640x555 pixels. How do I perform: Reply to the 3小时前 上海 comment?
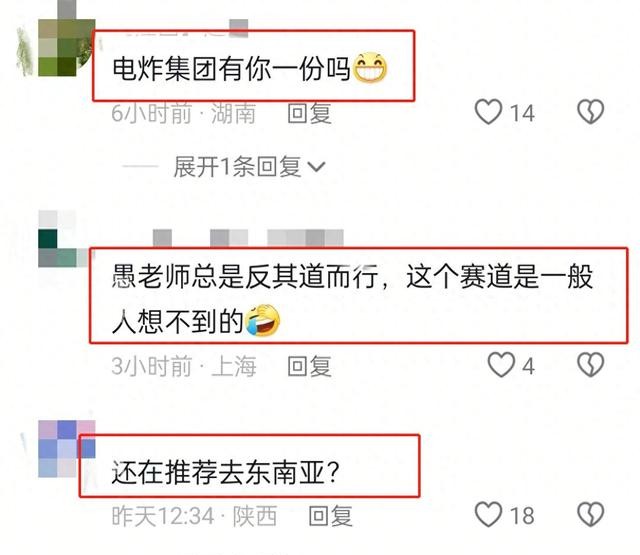309,366
